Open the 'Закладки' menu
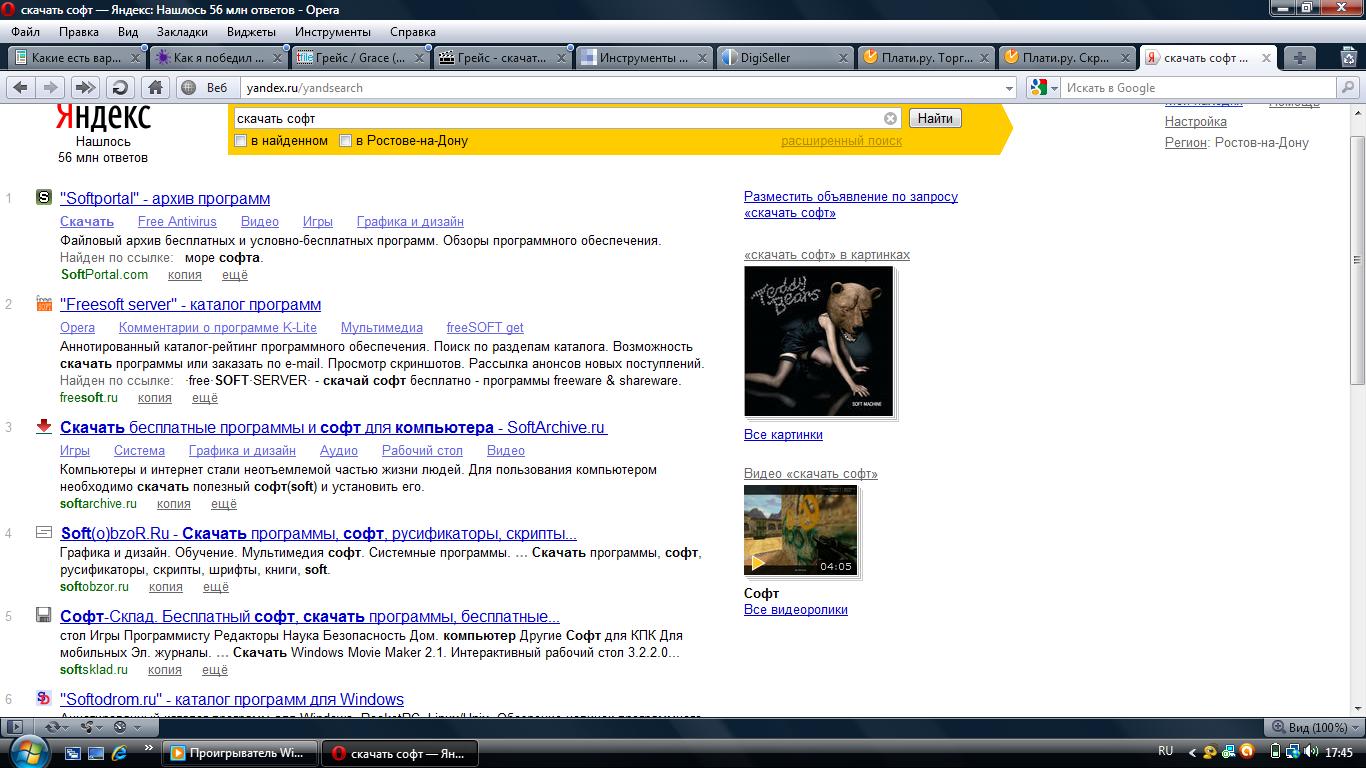Viewport: 1366px width, 768px height. [182, 32]
